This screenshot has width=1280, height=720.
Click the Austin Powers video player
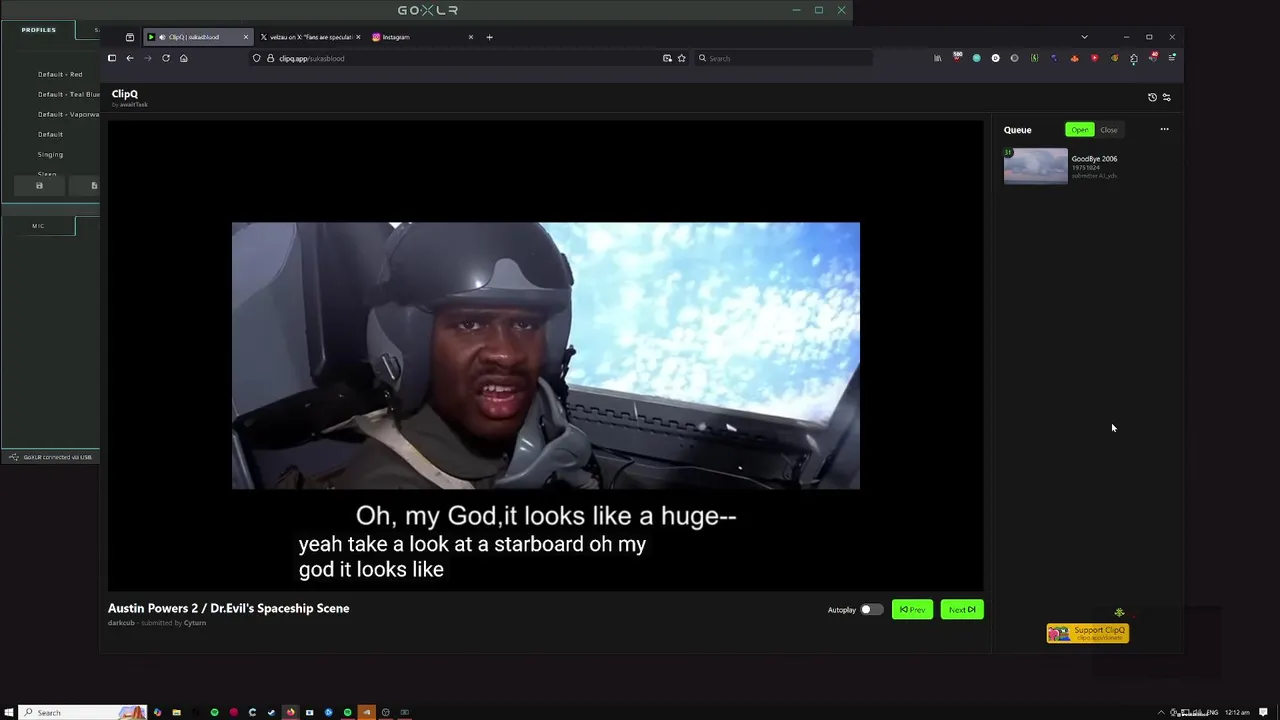[545, 356]
